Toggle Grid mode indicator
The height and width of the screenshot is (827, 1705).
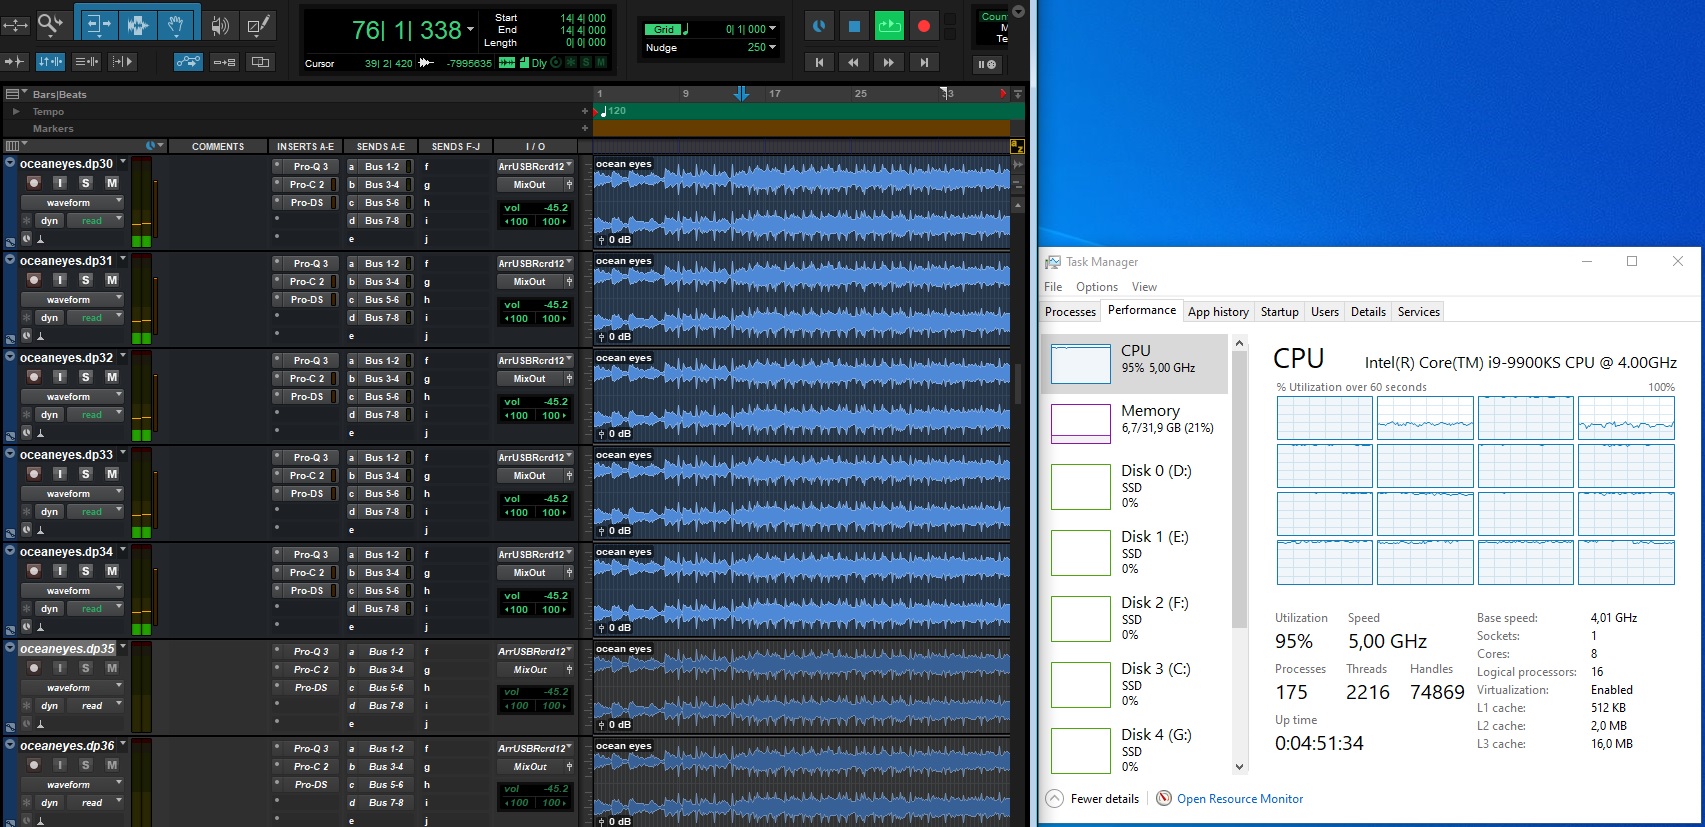pyautogui.click(x=663, y=29)
